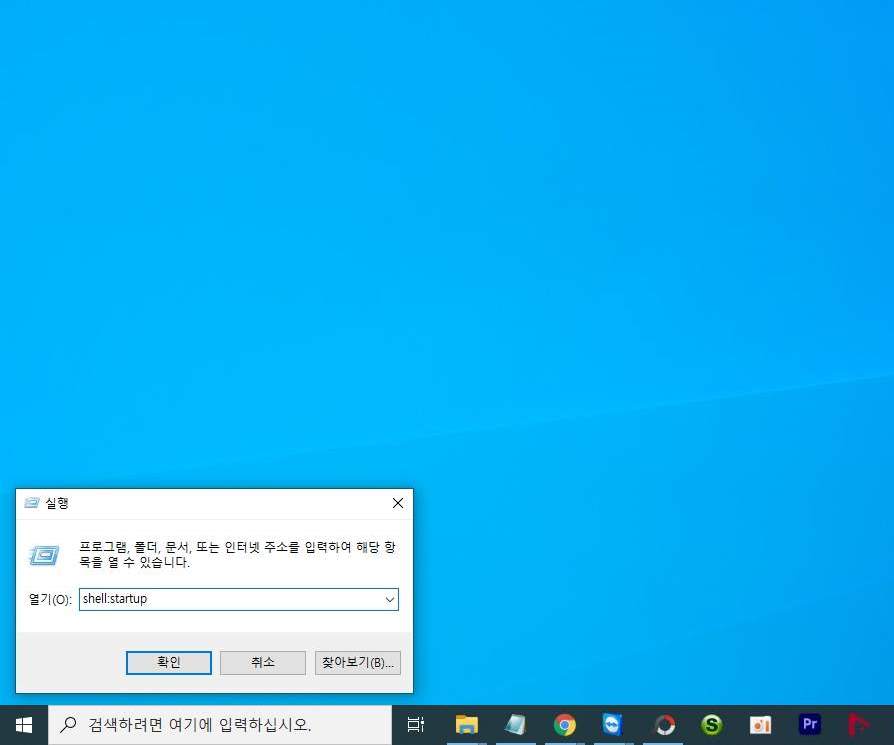Screen dimensions: 894x745
Task: Open File Explorer from the taskbar
Action: pyautogui.click(x=465, y=724)
